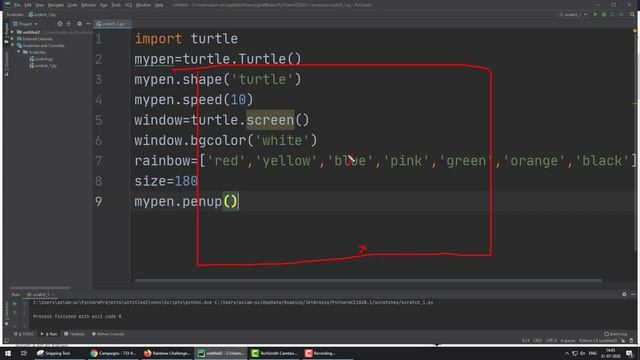Click the green Run button in toolbar
Screen dimensions: 640x360
[595, 15]
